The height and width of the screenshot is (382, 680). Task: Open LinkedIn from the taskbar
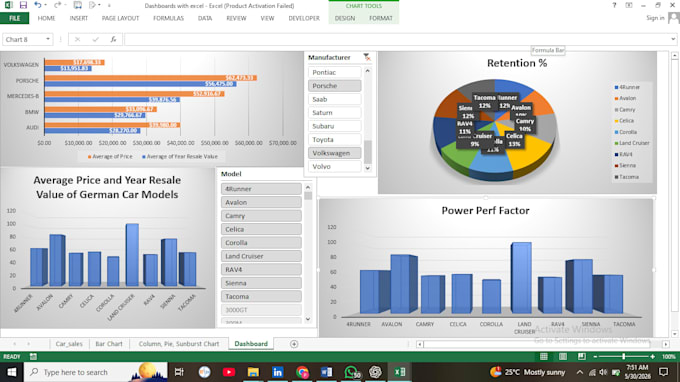click(x=278, y=372)
